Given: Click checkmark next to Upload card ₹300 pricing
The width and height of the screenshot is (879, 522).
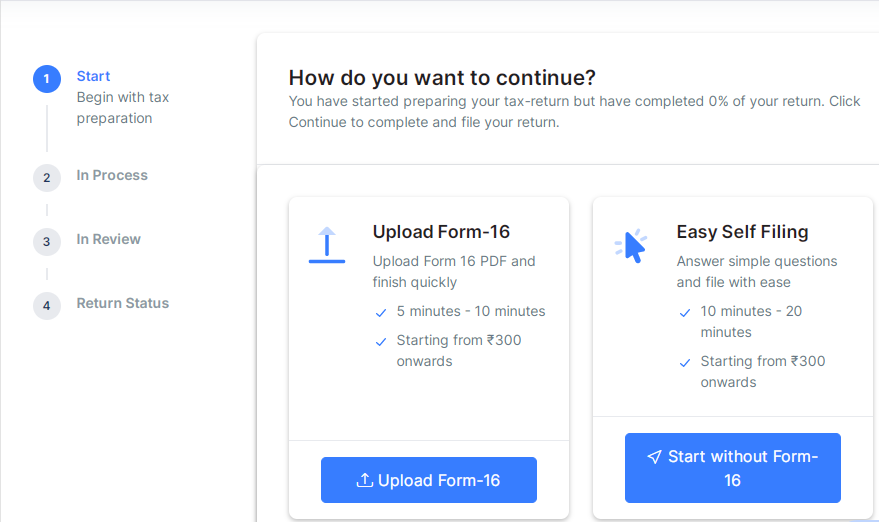Looking at the screenshot, I should click(x=381, y=341).
